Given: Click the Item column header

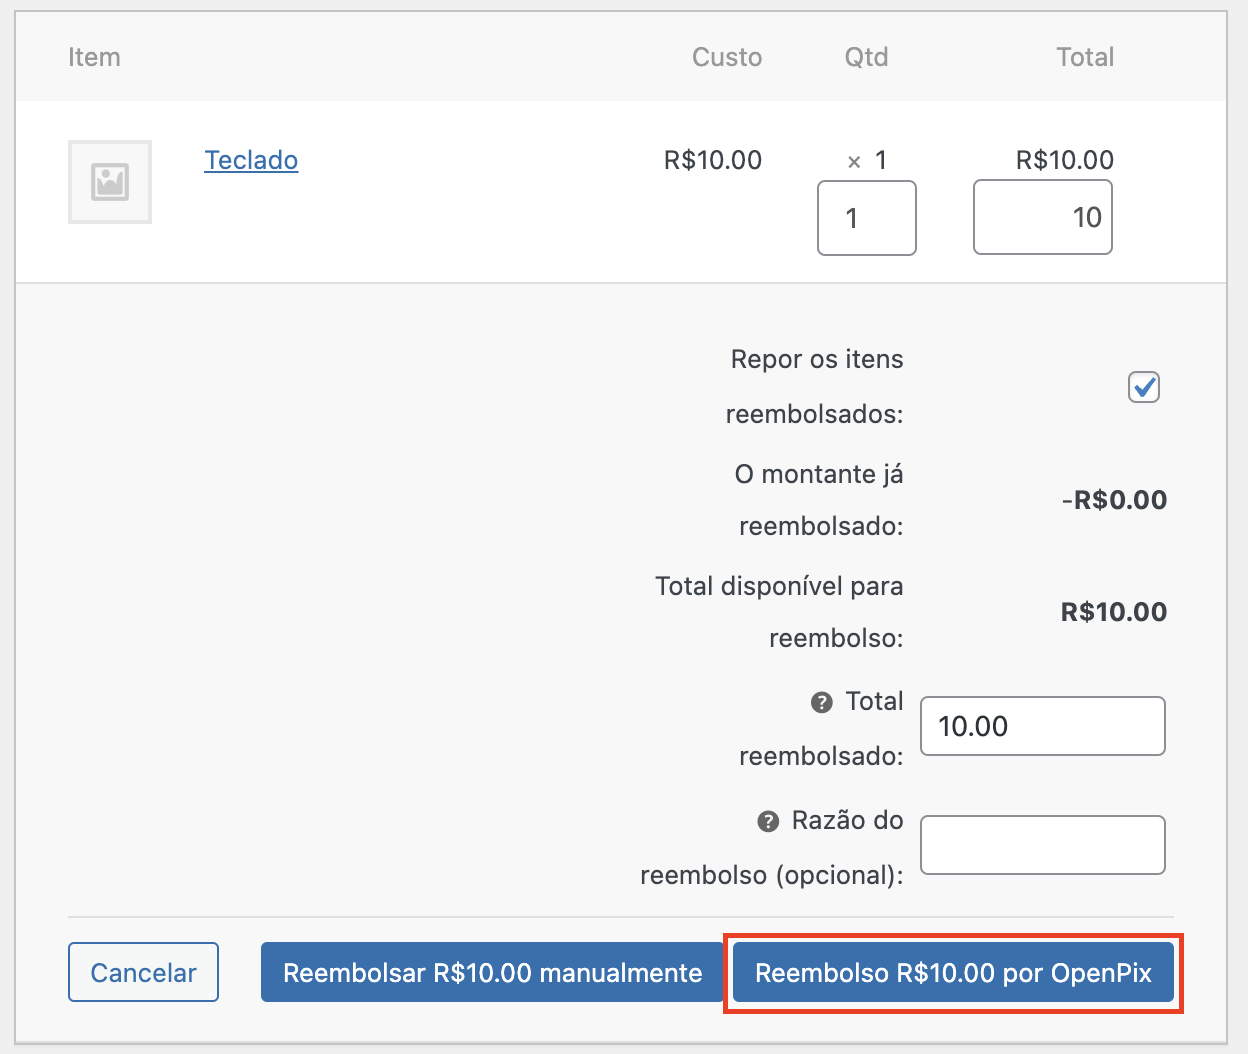Looking at the screenshot, I should pos(94,57).
